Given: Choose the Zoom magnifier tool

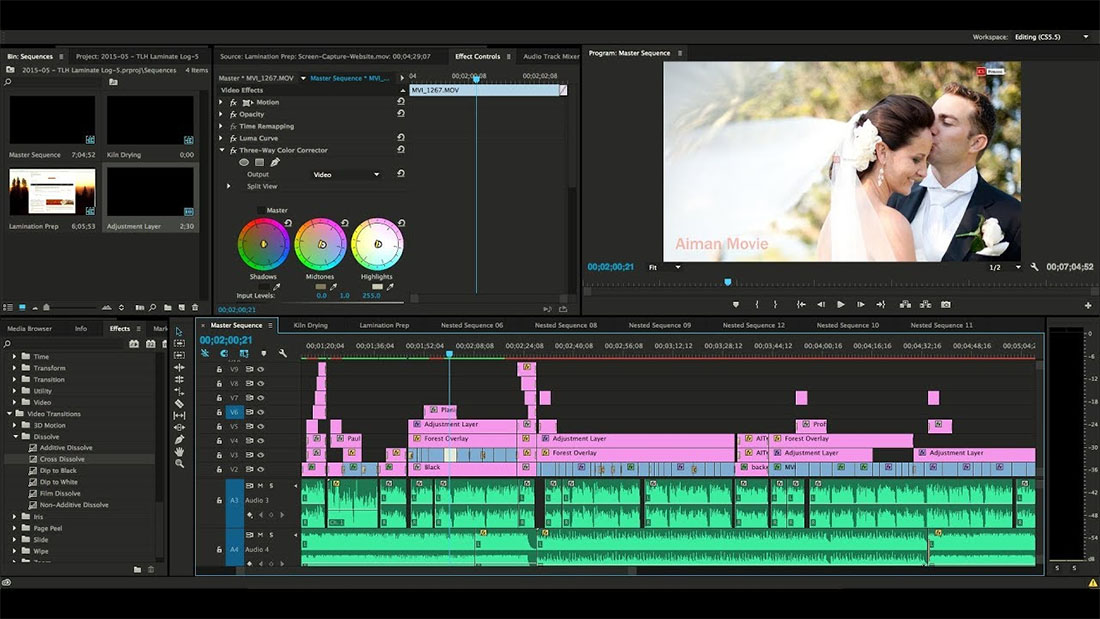Looking at the screenshot, I should [x=179, y=463].
